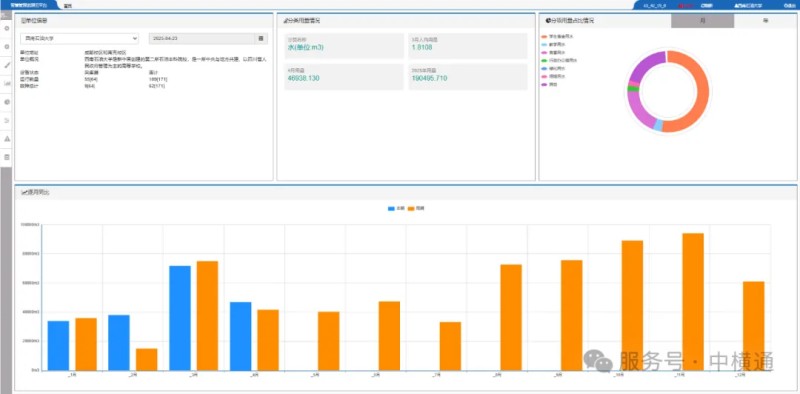Toggle the blue fifth legend item
The image size is (800, 394).
554,68
